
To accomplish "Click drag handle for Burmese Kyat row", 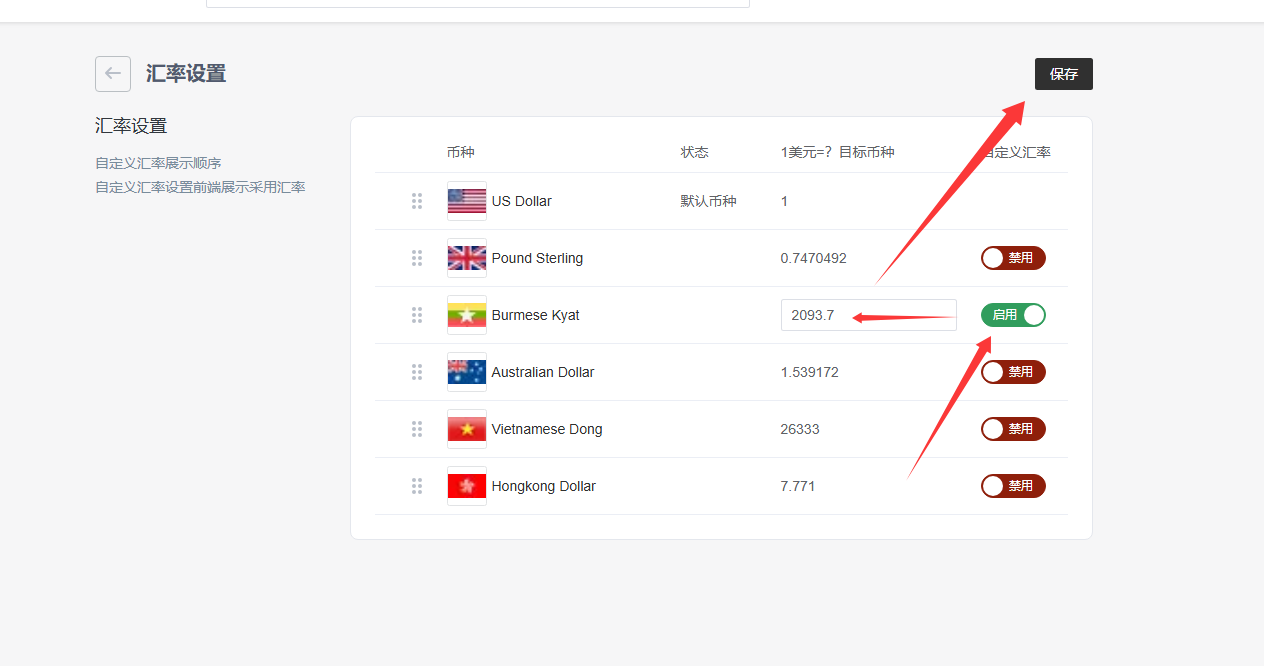I will point(417,315).
